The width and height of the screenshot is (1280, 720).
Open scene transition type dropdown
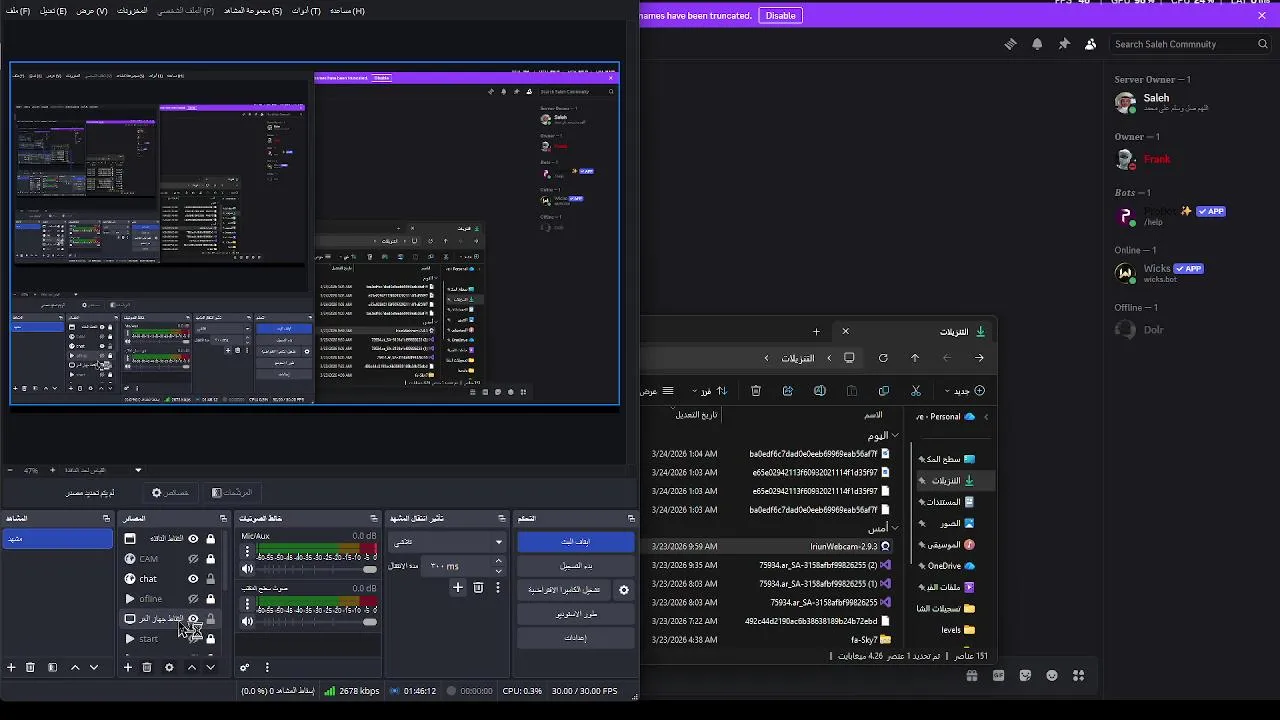(x=447, y=542)
